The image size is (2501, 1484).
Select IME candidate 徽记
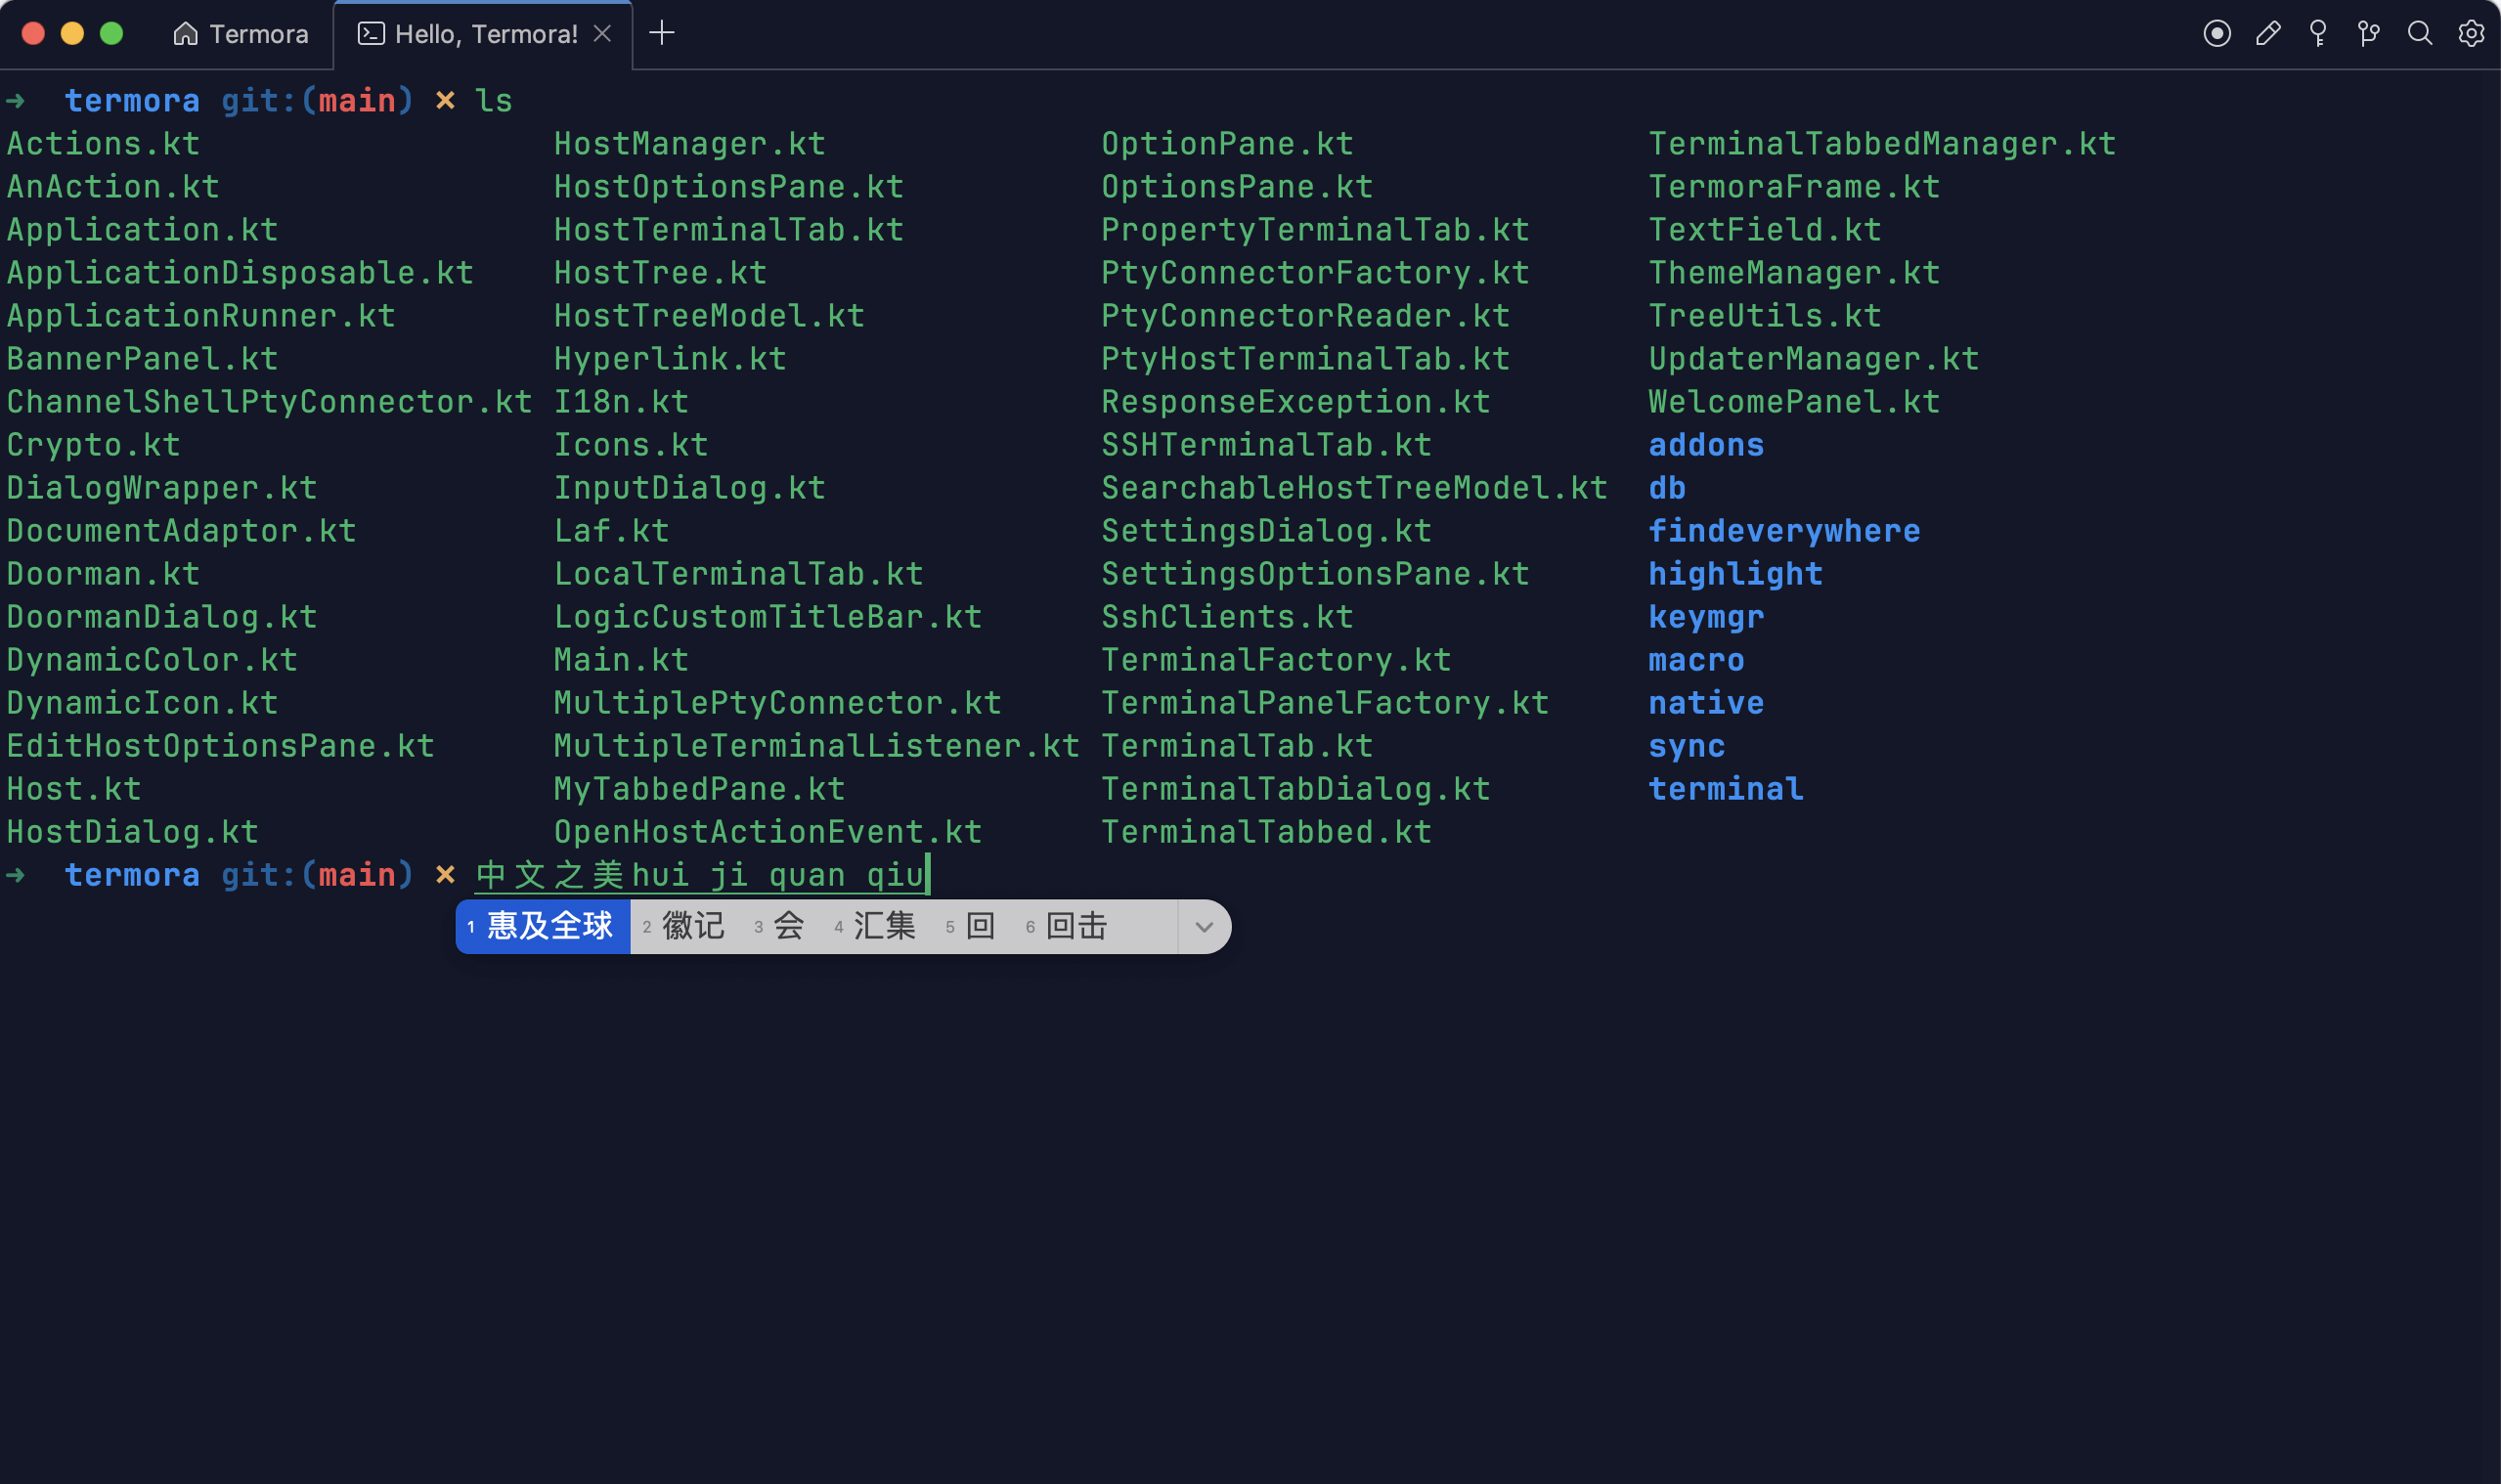tap(685, 926)
